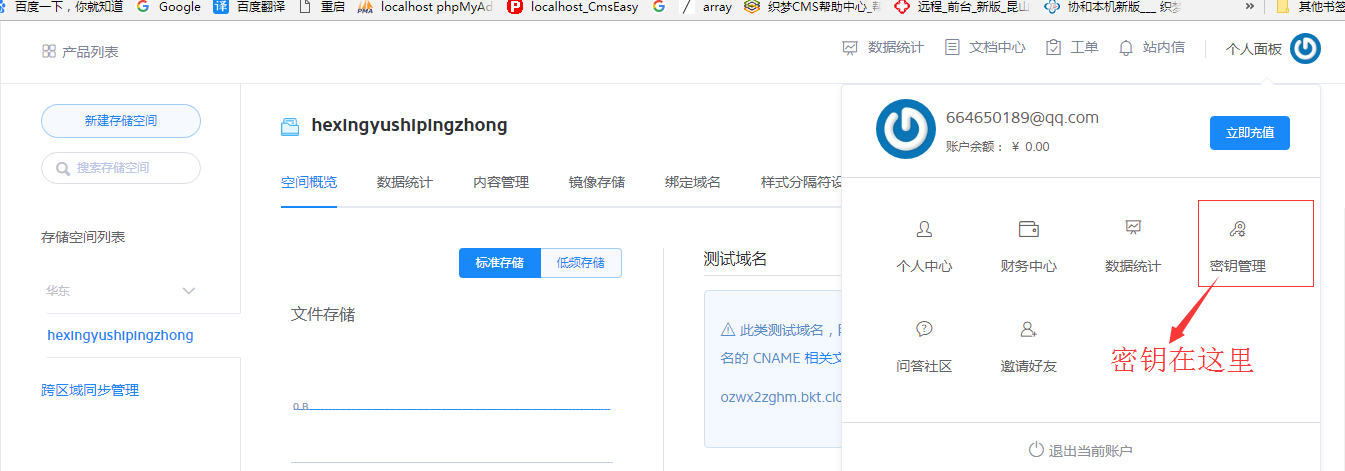Open 工单 ticket icon in header
This screenshot has width=1345, height=471.
(x=1054, y=48)
